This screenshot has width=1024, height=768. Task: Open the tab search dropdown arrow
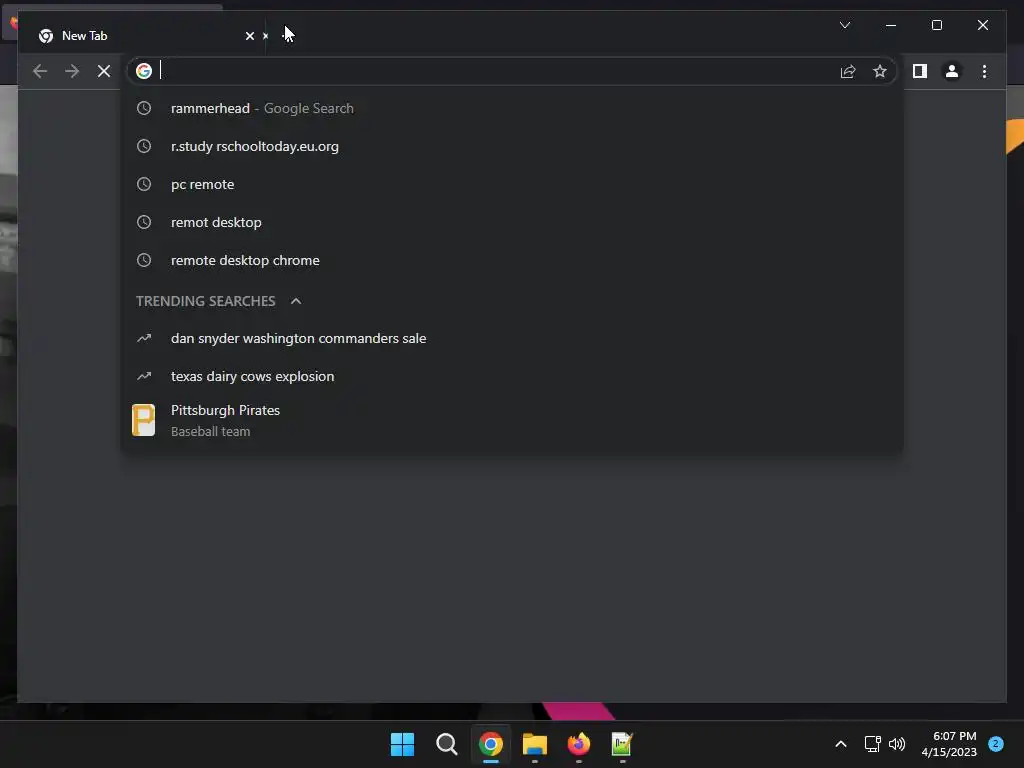(844, 25)
